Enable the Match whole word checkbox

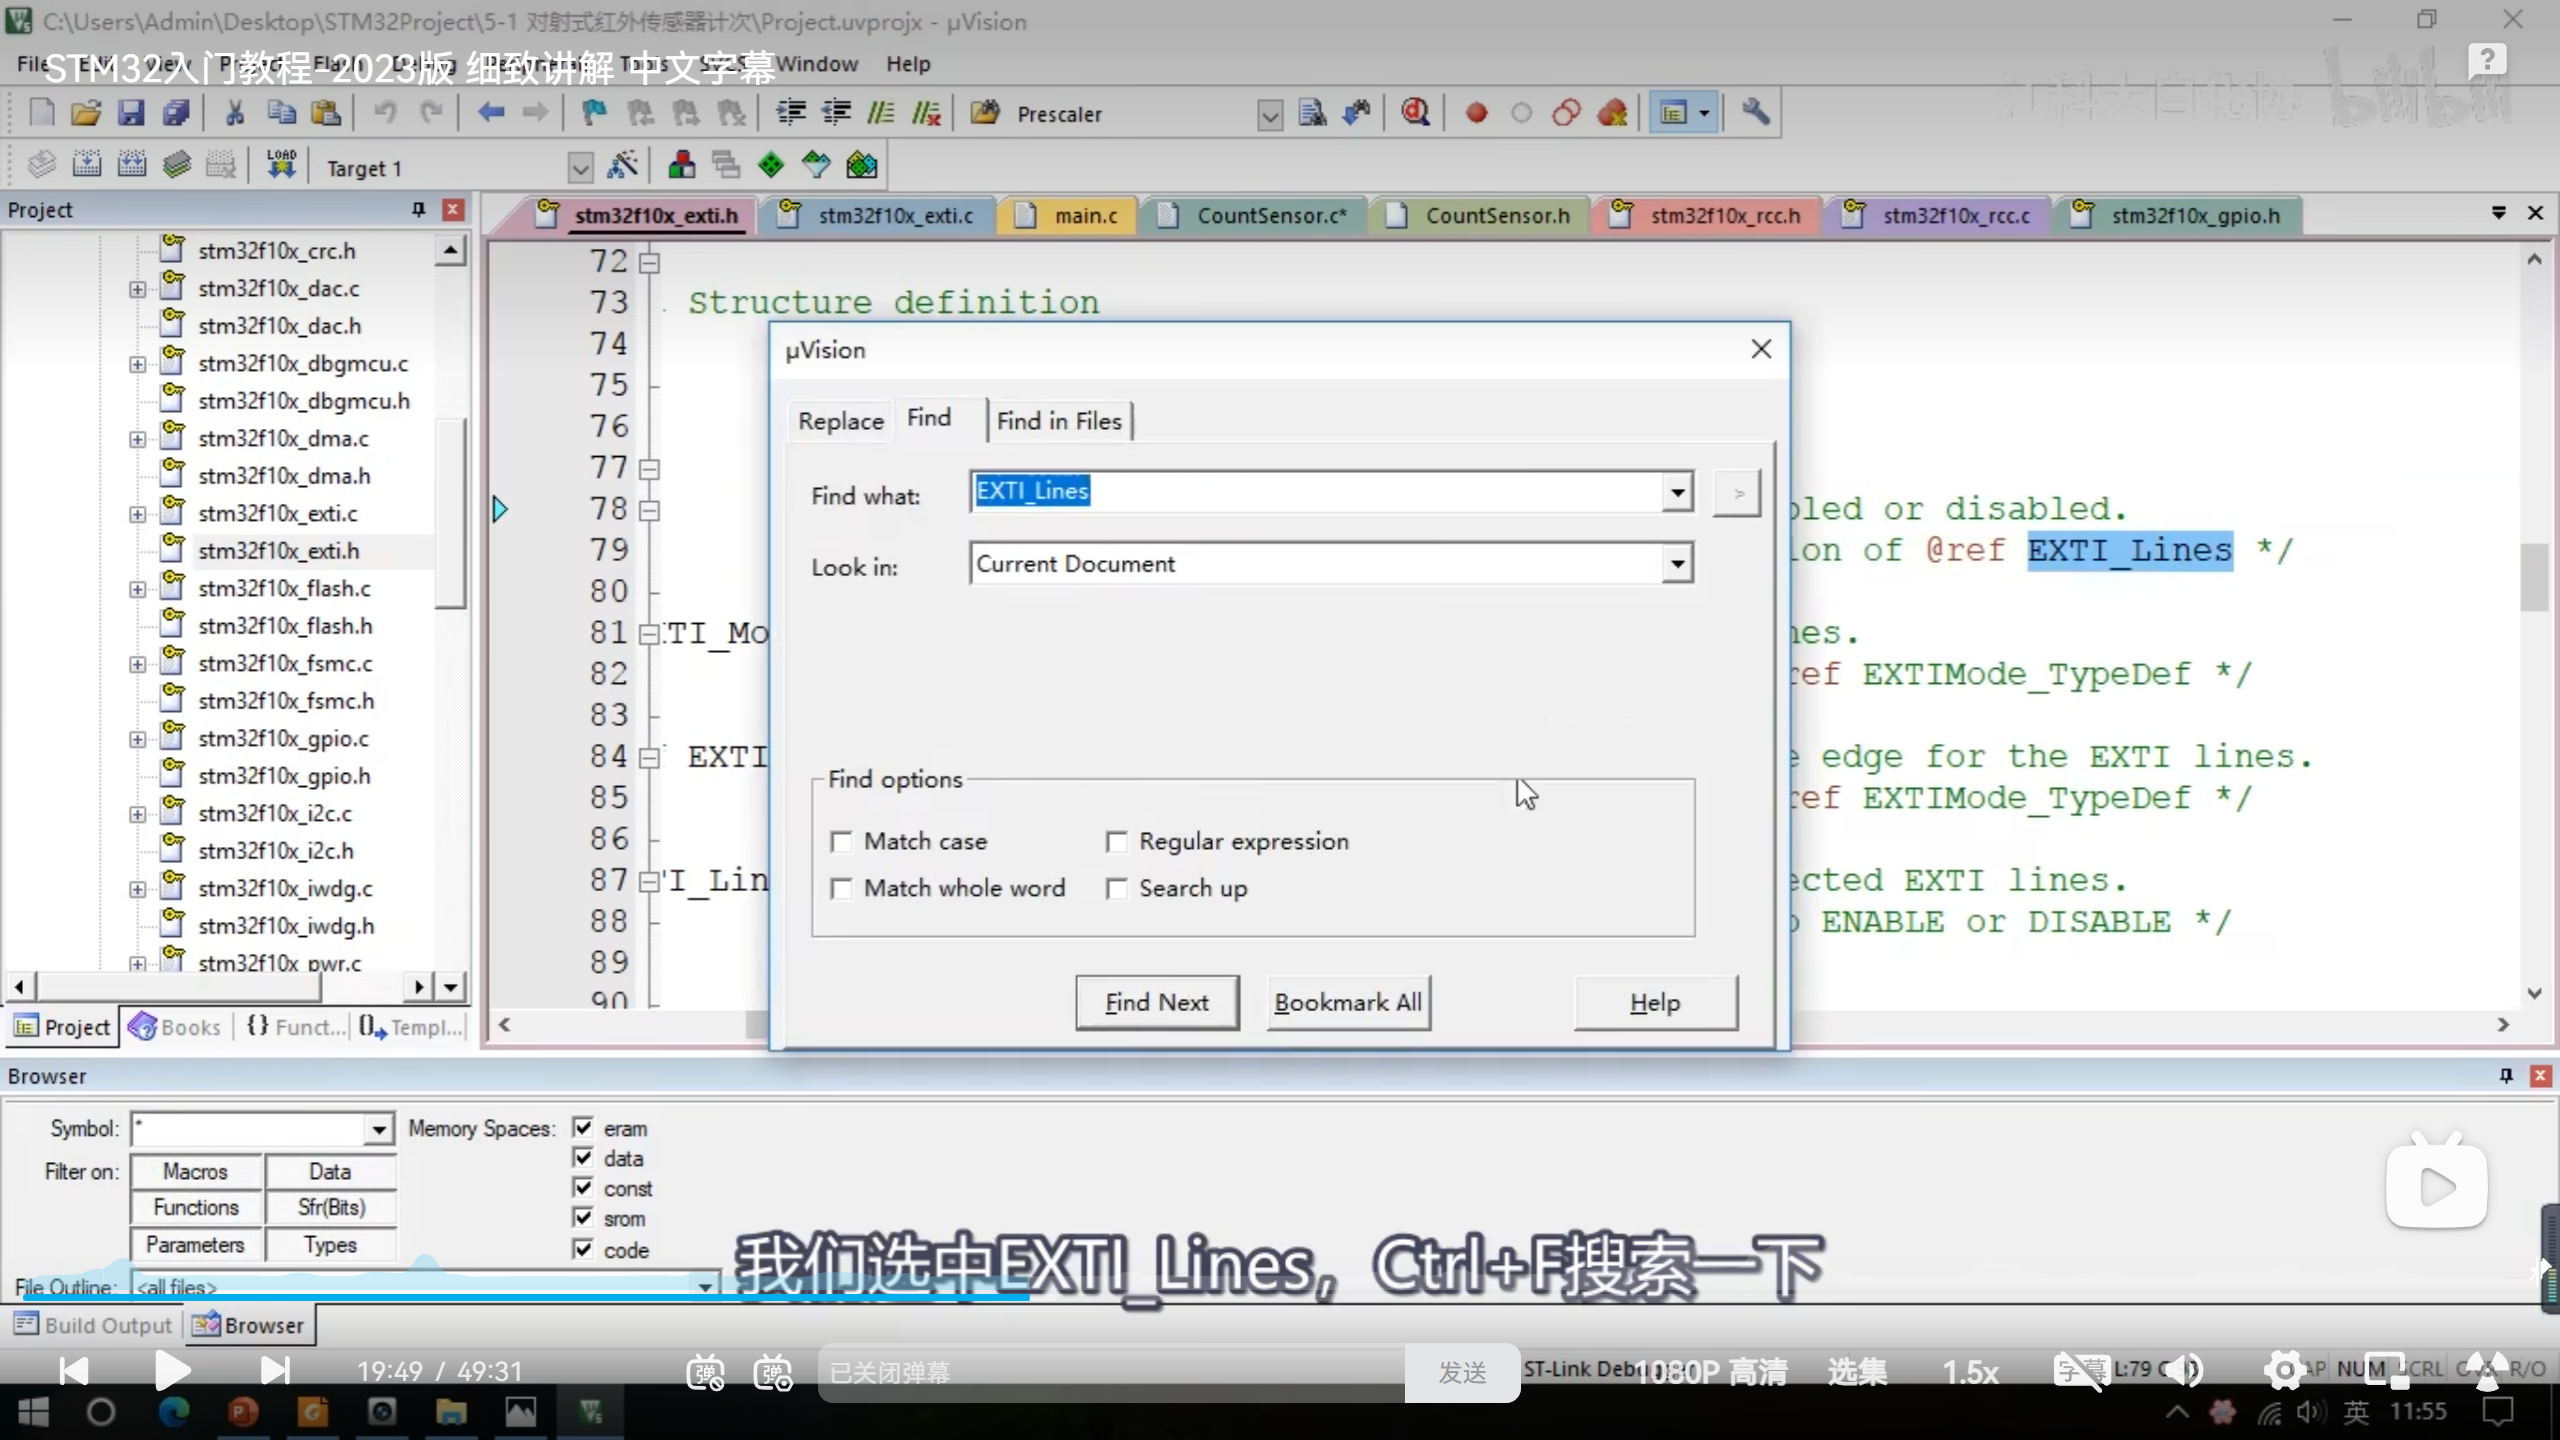point(842,888)
